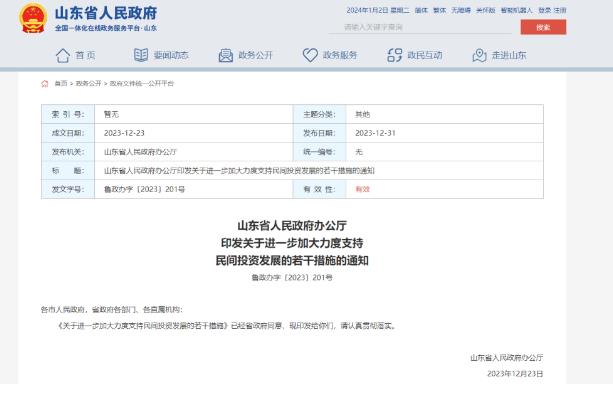Click the 发布日期 label cell
The image size is (613, 399).
coord(319,133)
